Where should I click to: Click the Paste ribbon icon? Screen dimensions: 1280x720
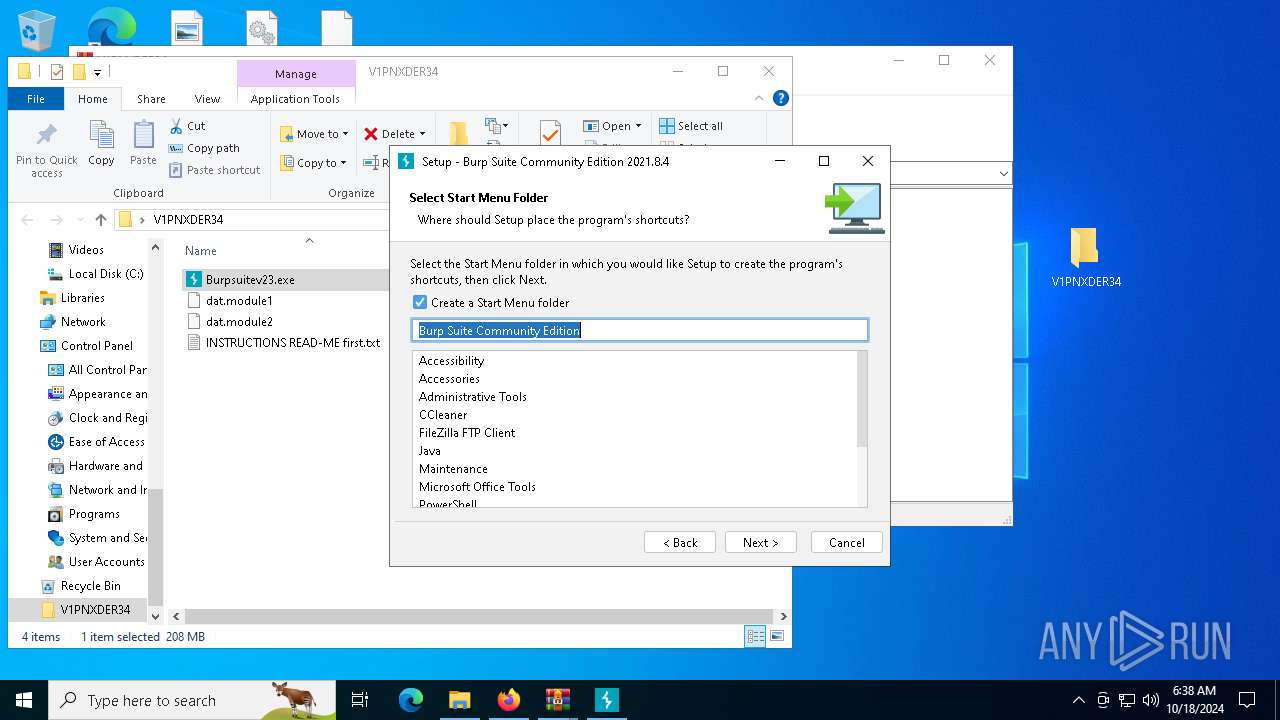coord(143,143)
